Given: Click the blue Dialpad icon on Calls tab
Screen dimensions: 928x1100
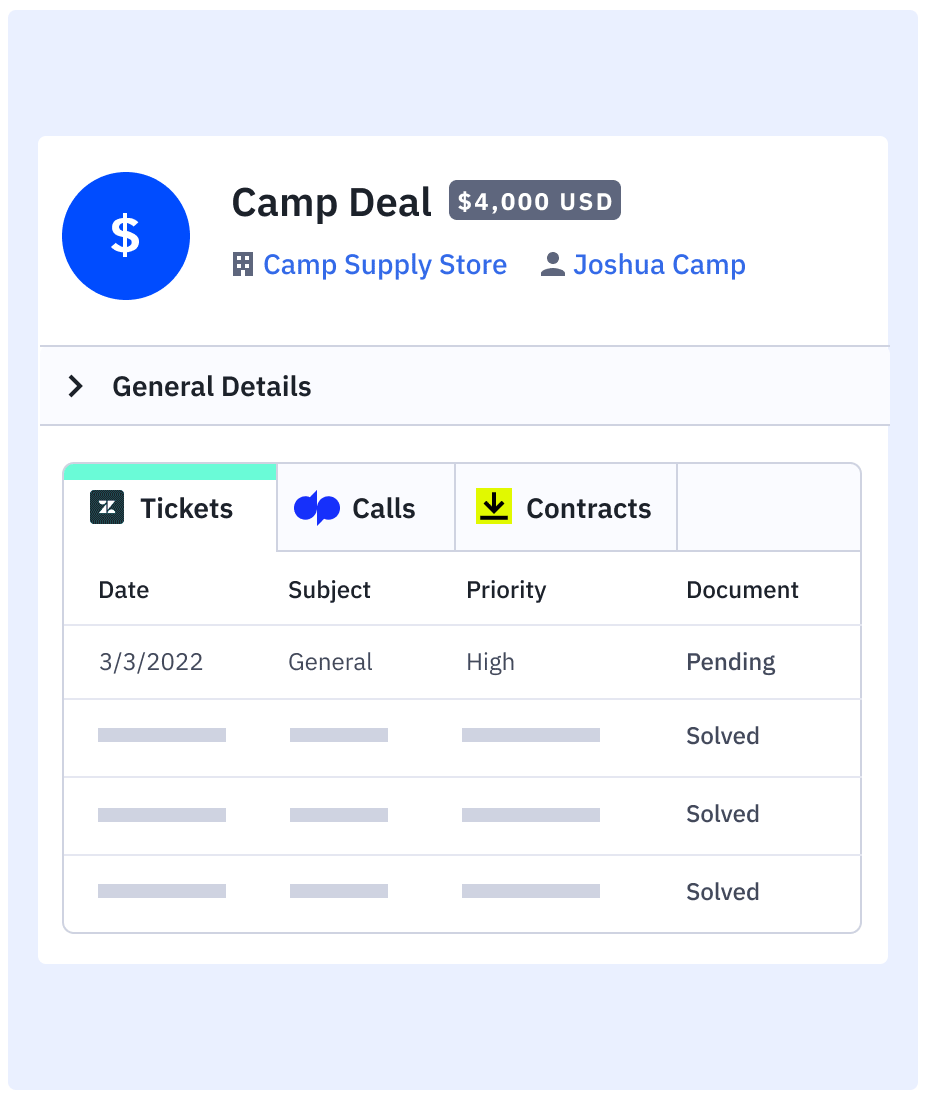Looking at the screenshot, I should click(317, 507).
